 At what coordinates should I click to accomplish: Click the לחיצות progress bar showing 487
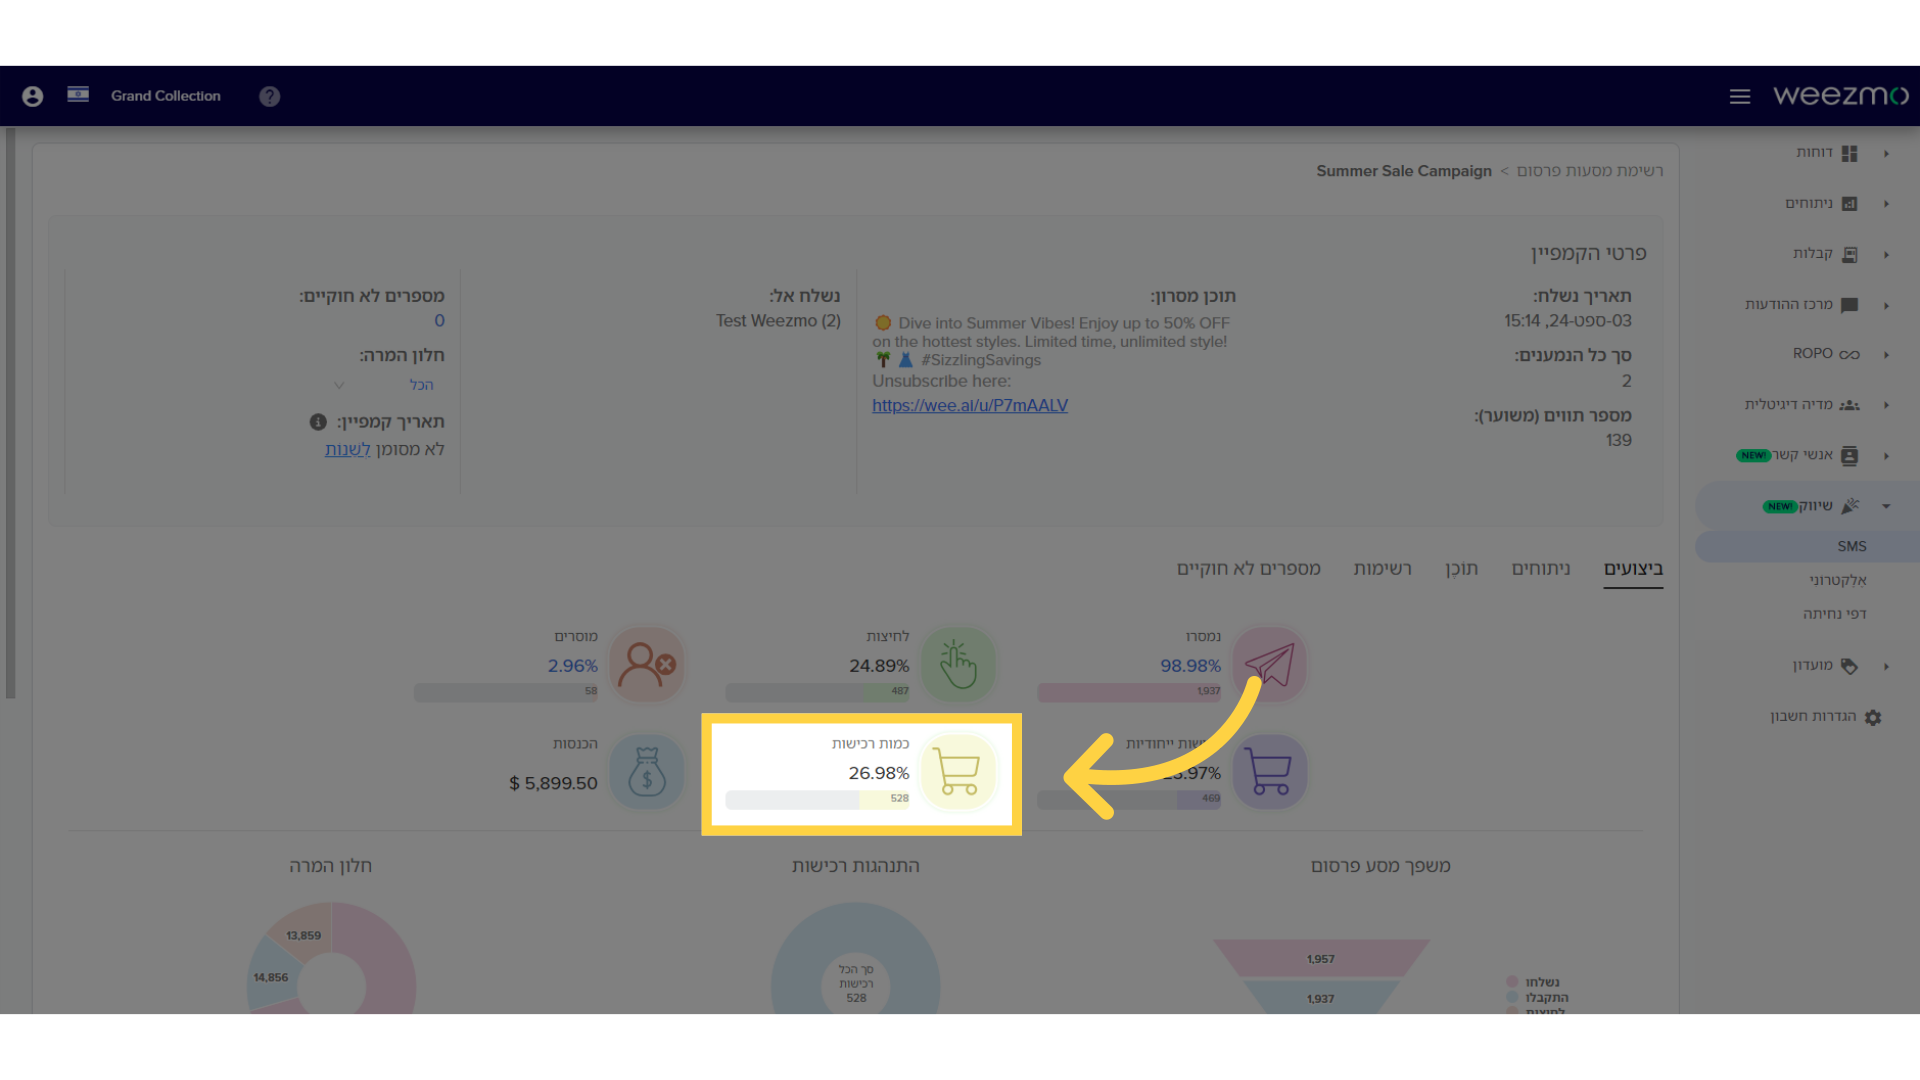(817, 691)
